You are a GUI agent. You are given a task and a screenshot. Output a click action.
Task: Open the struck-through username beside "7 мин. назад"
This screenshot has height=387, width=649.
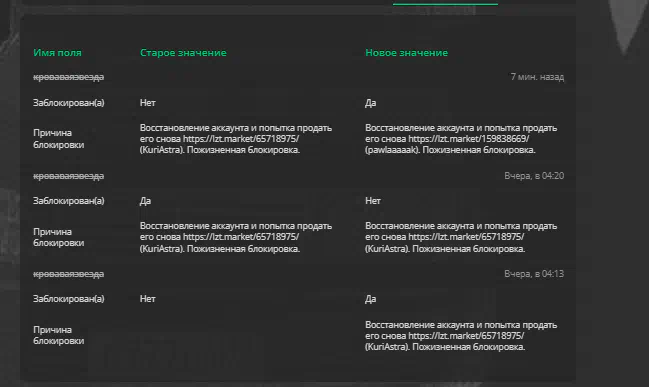(x=68, y=77)
